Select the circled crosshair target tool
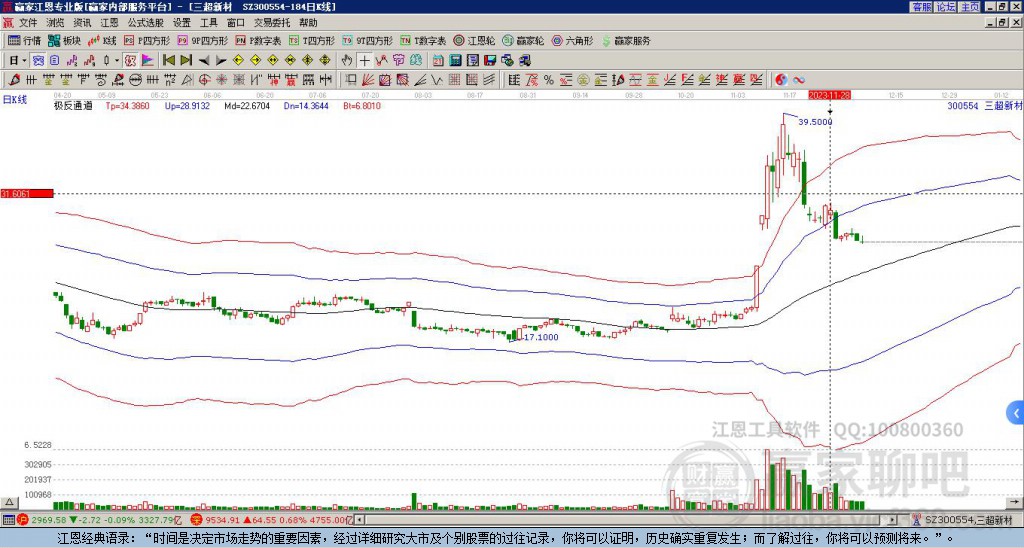Viewport: 1024px width, 548px height. point(204,80)
